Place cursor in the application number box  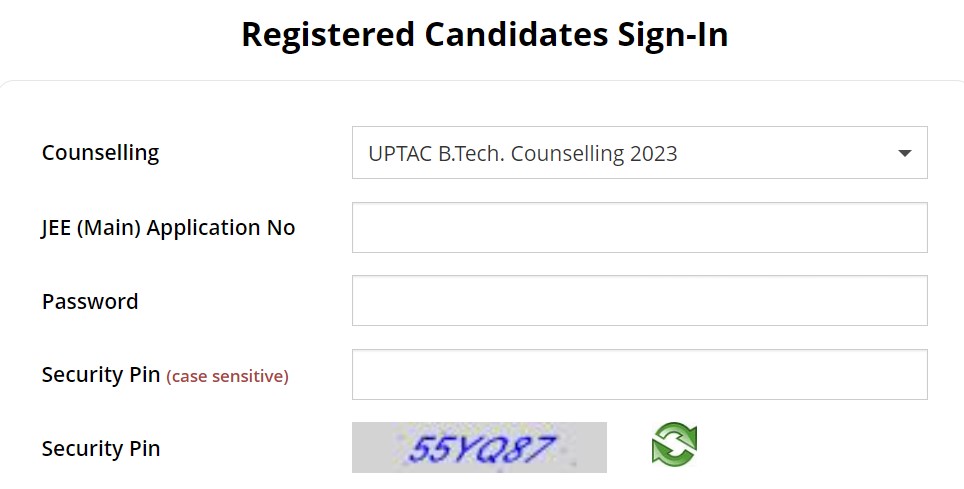pyautogui.click(x=639, y=227)
